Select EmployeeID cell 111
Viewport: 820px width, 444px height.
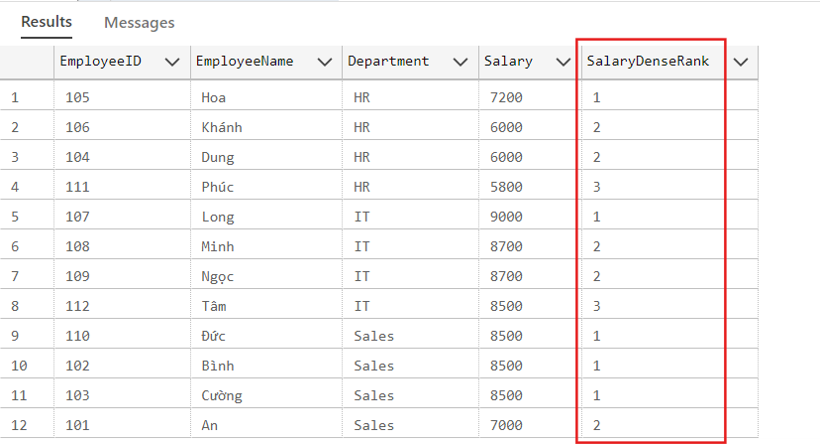122,187
